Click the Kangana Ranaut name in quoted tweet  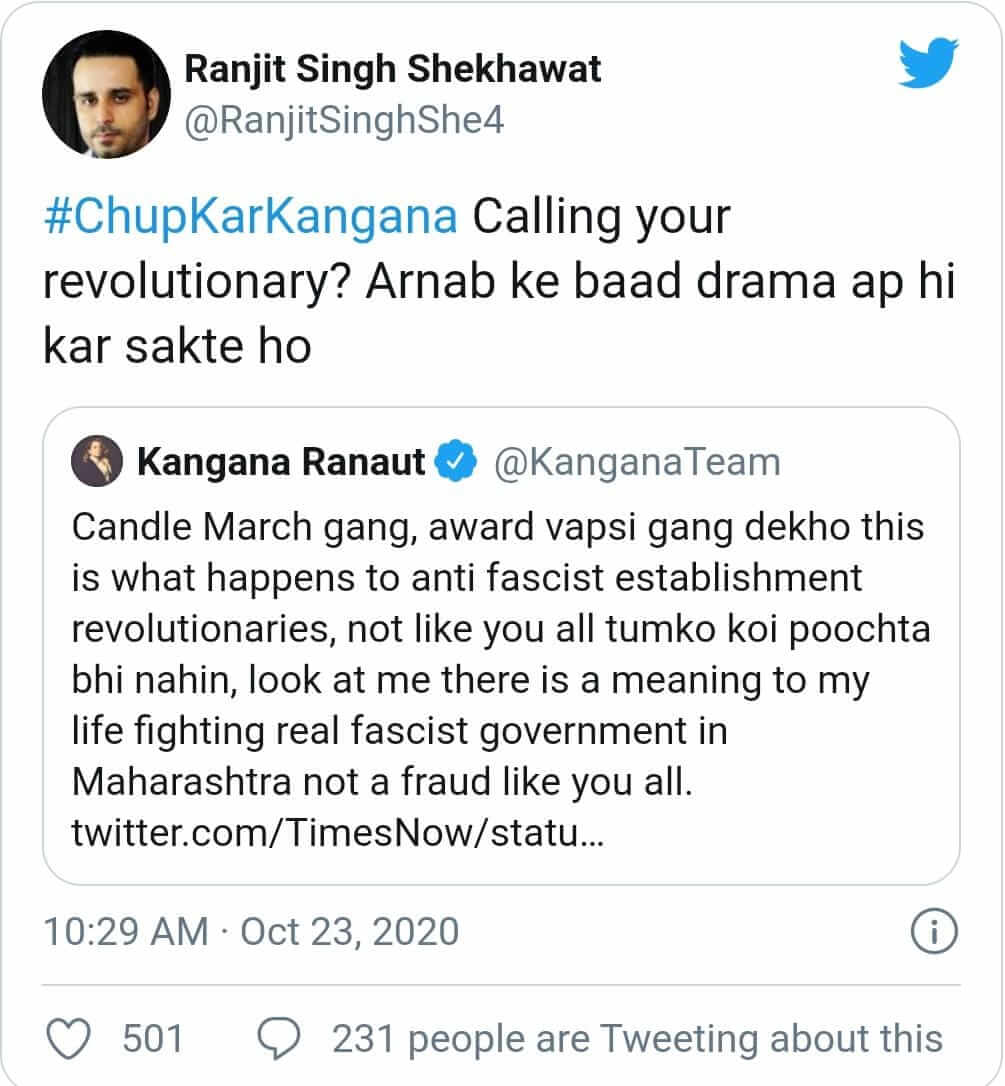pos(281,462)
